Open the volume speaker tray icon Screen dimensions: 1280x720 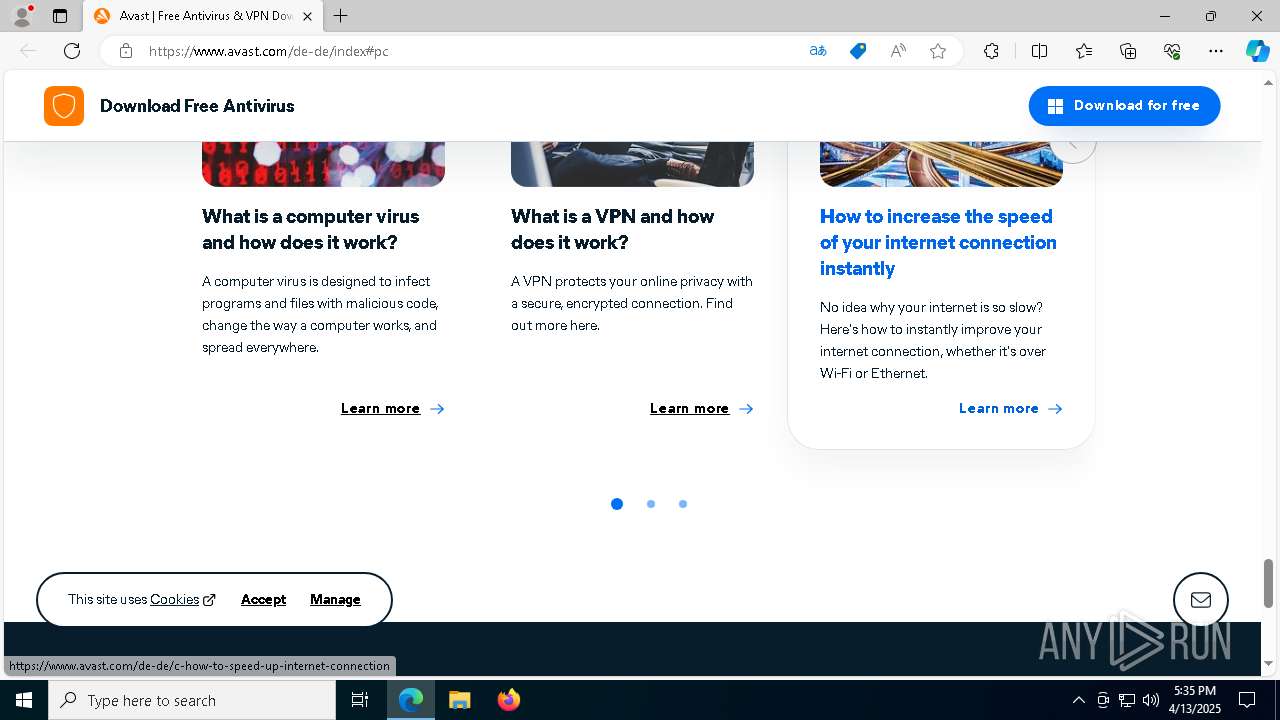tap(1151, 700)
